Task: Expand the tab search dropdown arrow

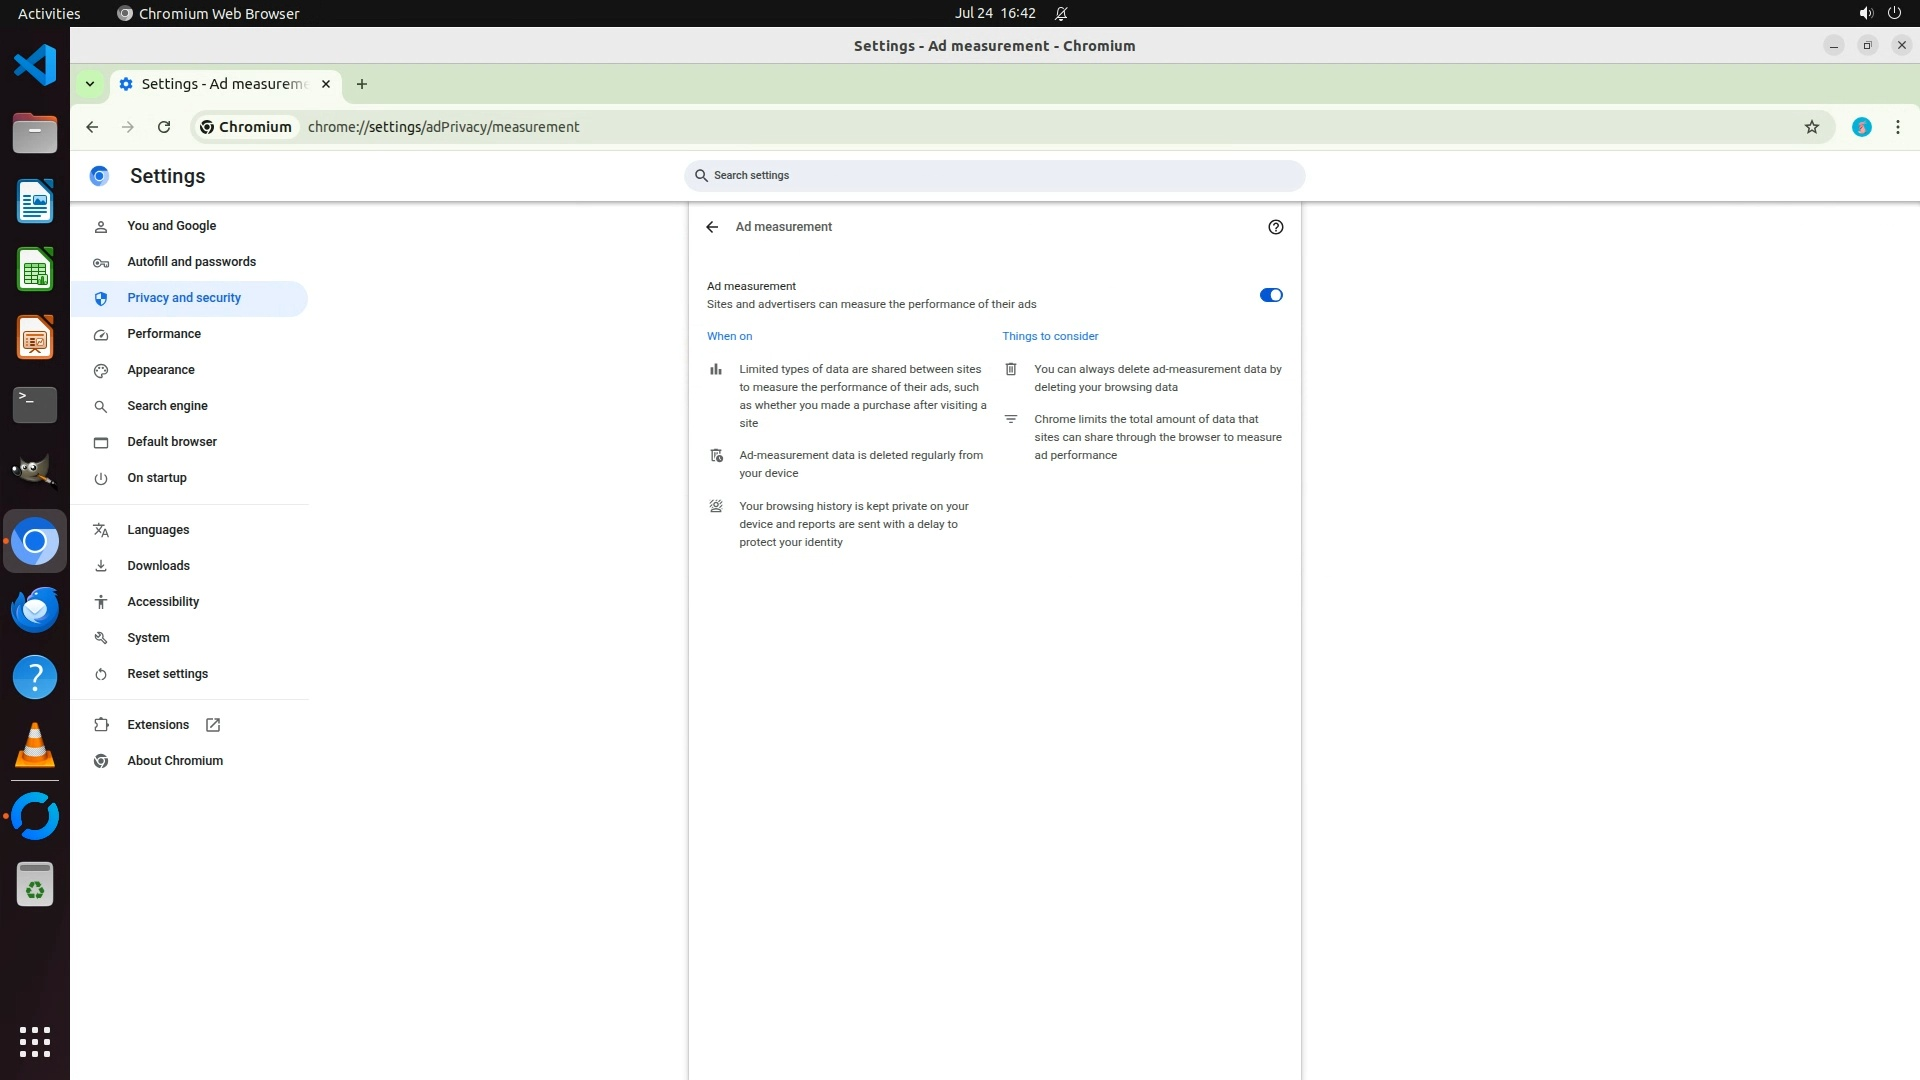Action: pyautogui.click(x=90, y=84)
